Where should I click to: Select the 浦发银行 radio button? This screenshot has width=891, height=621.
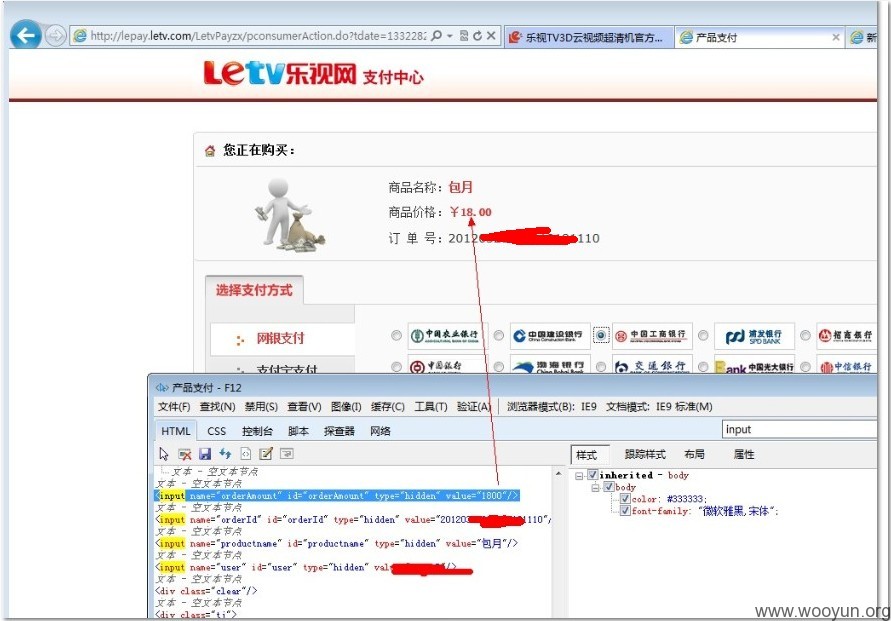(703, 336)
